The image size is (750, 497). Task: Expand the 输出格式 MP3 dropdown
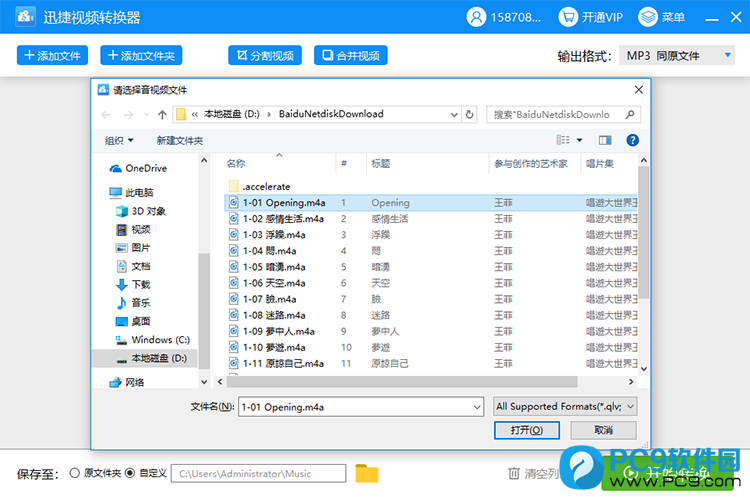[677, 55]
